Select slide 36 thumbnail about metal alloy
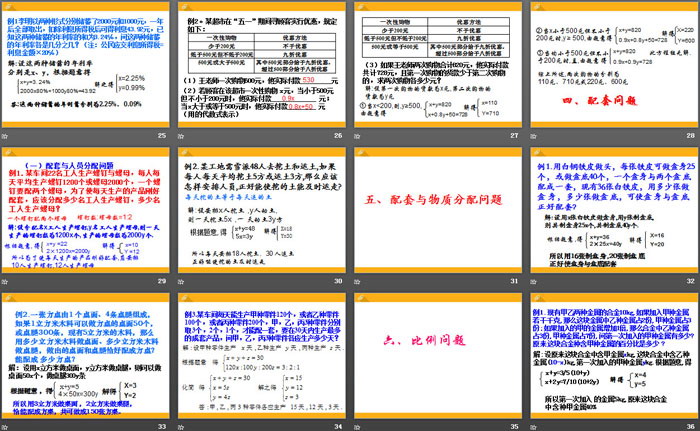Image resolution: width=700 pixels, height=431 pixels. (614, 356)
